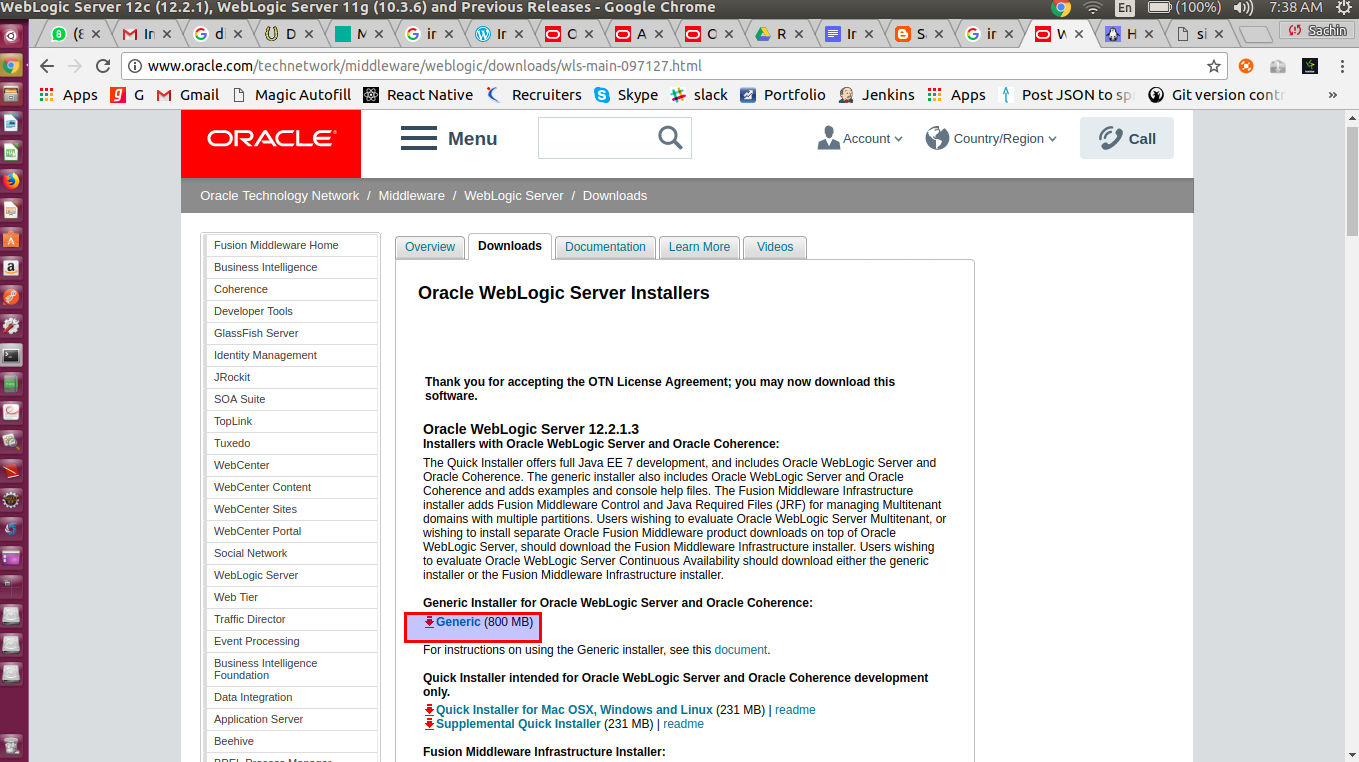This screenshot has height=762, width=1359.
Task: Show hidden bookmarks with the chevron
Action: coord(1333,95)
